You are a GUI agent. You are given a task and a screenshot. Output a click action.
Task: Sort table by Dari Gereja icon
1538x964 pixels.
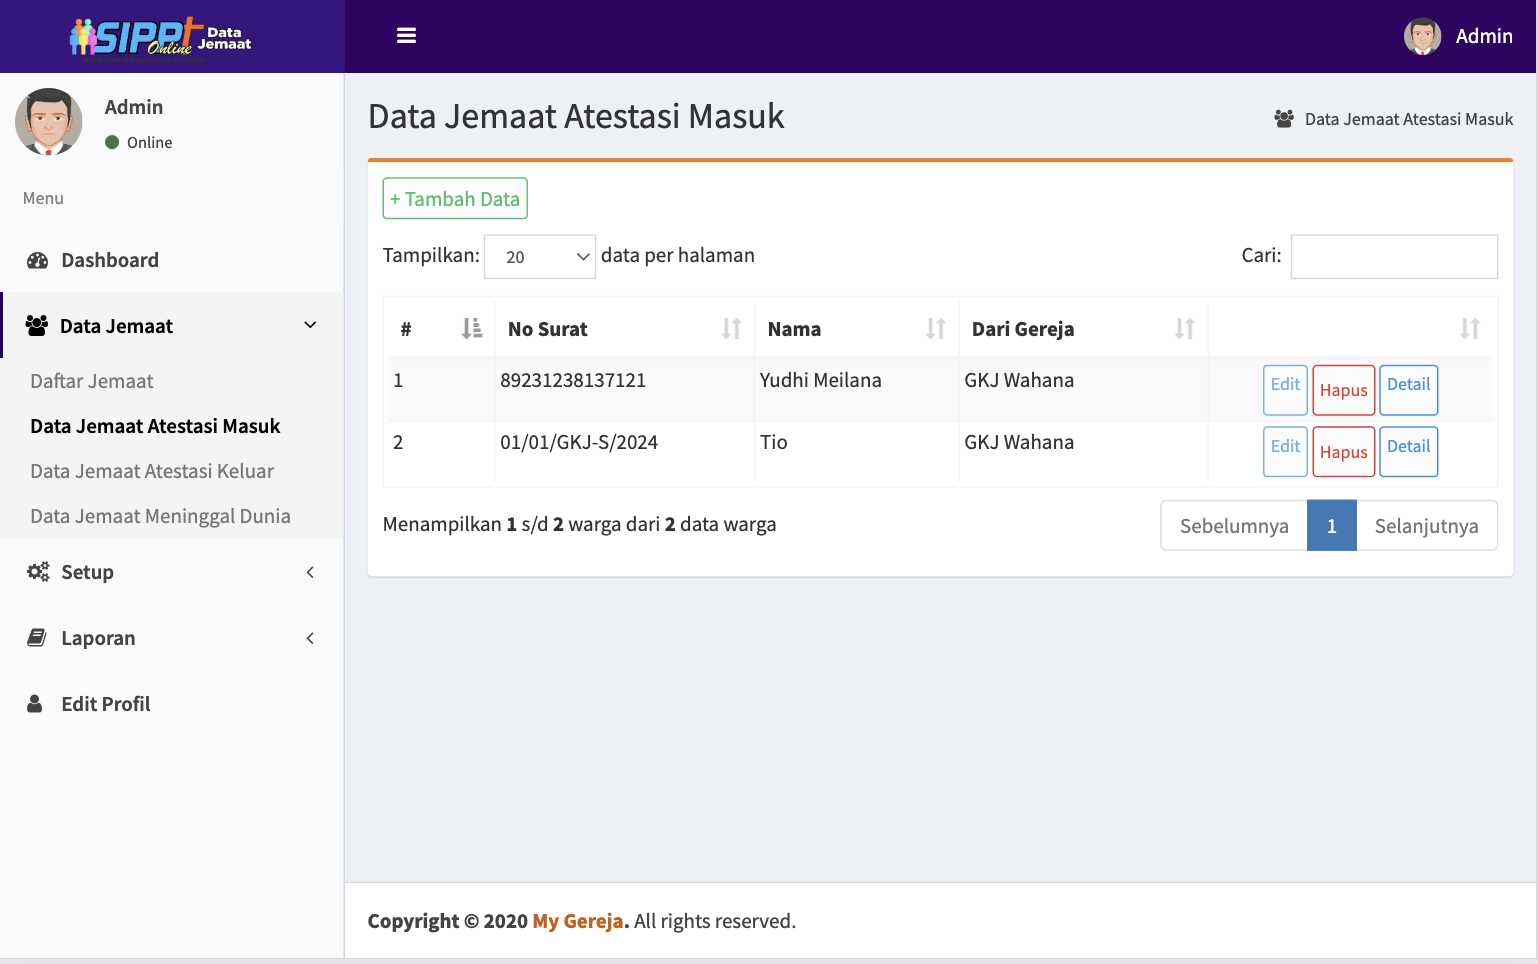coord(1184,328)
